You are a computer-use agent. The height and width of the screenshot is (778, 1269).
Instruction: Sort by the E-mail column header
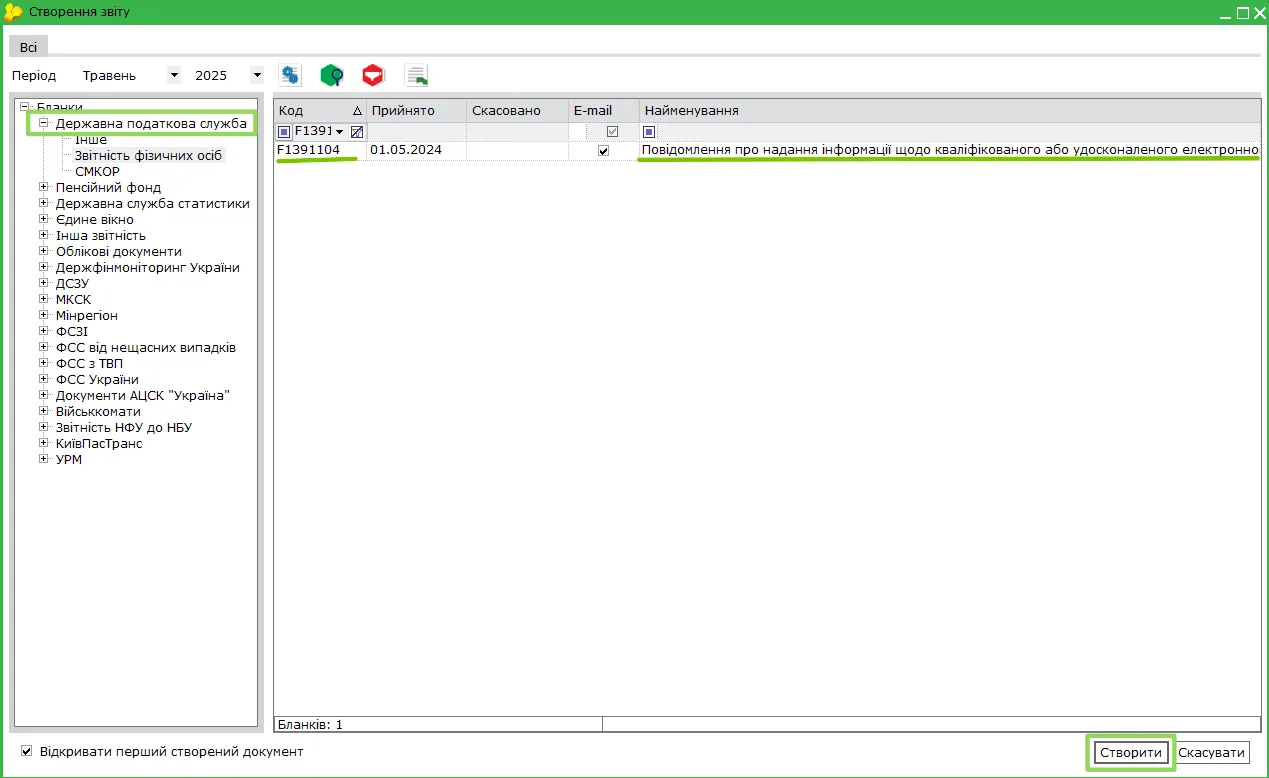(604, 110)
